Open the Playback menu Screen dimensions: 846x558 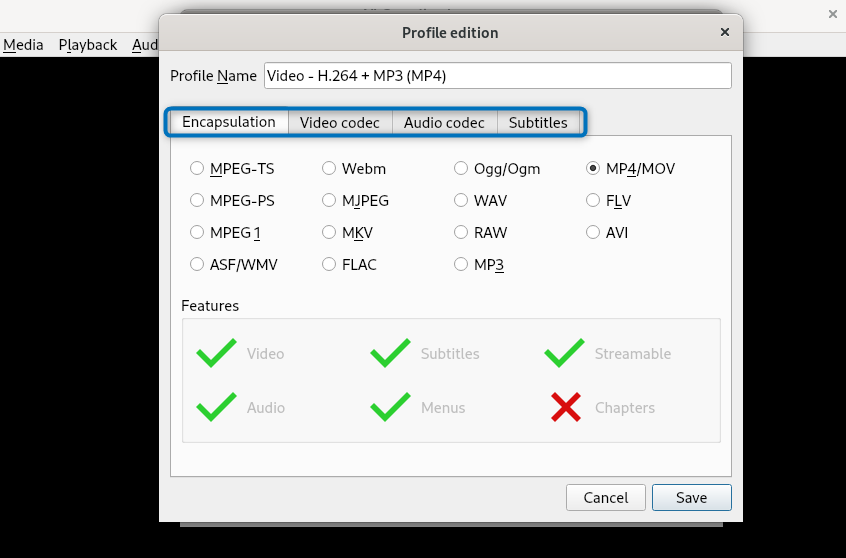pos(88,45)
